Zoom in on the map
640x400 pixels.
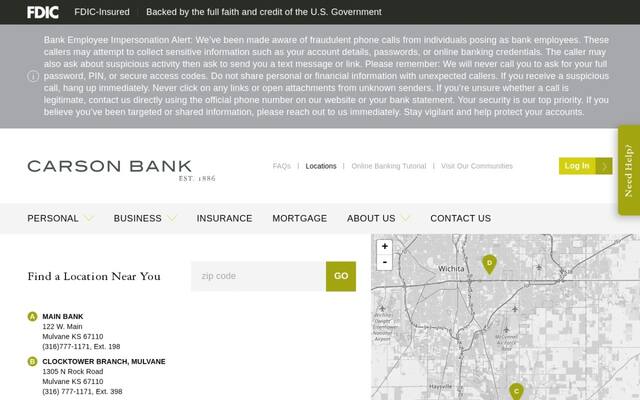pos(384,247)
